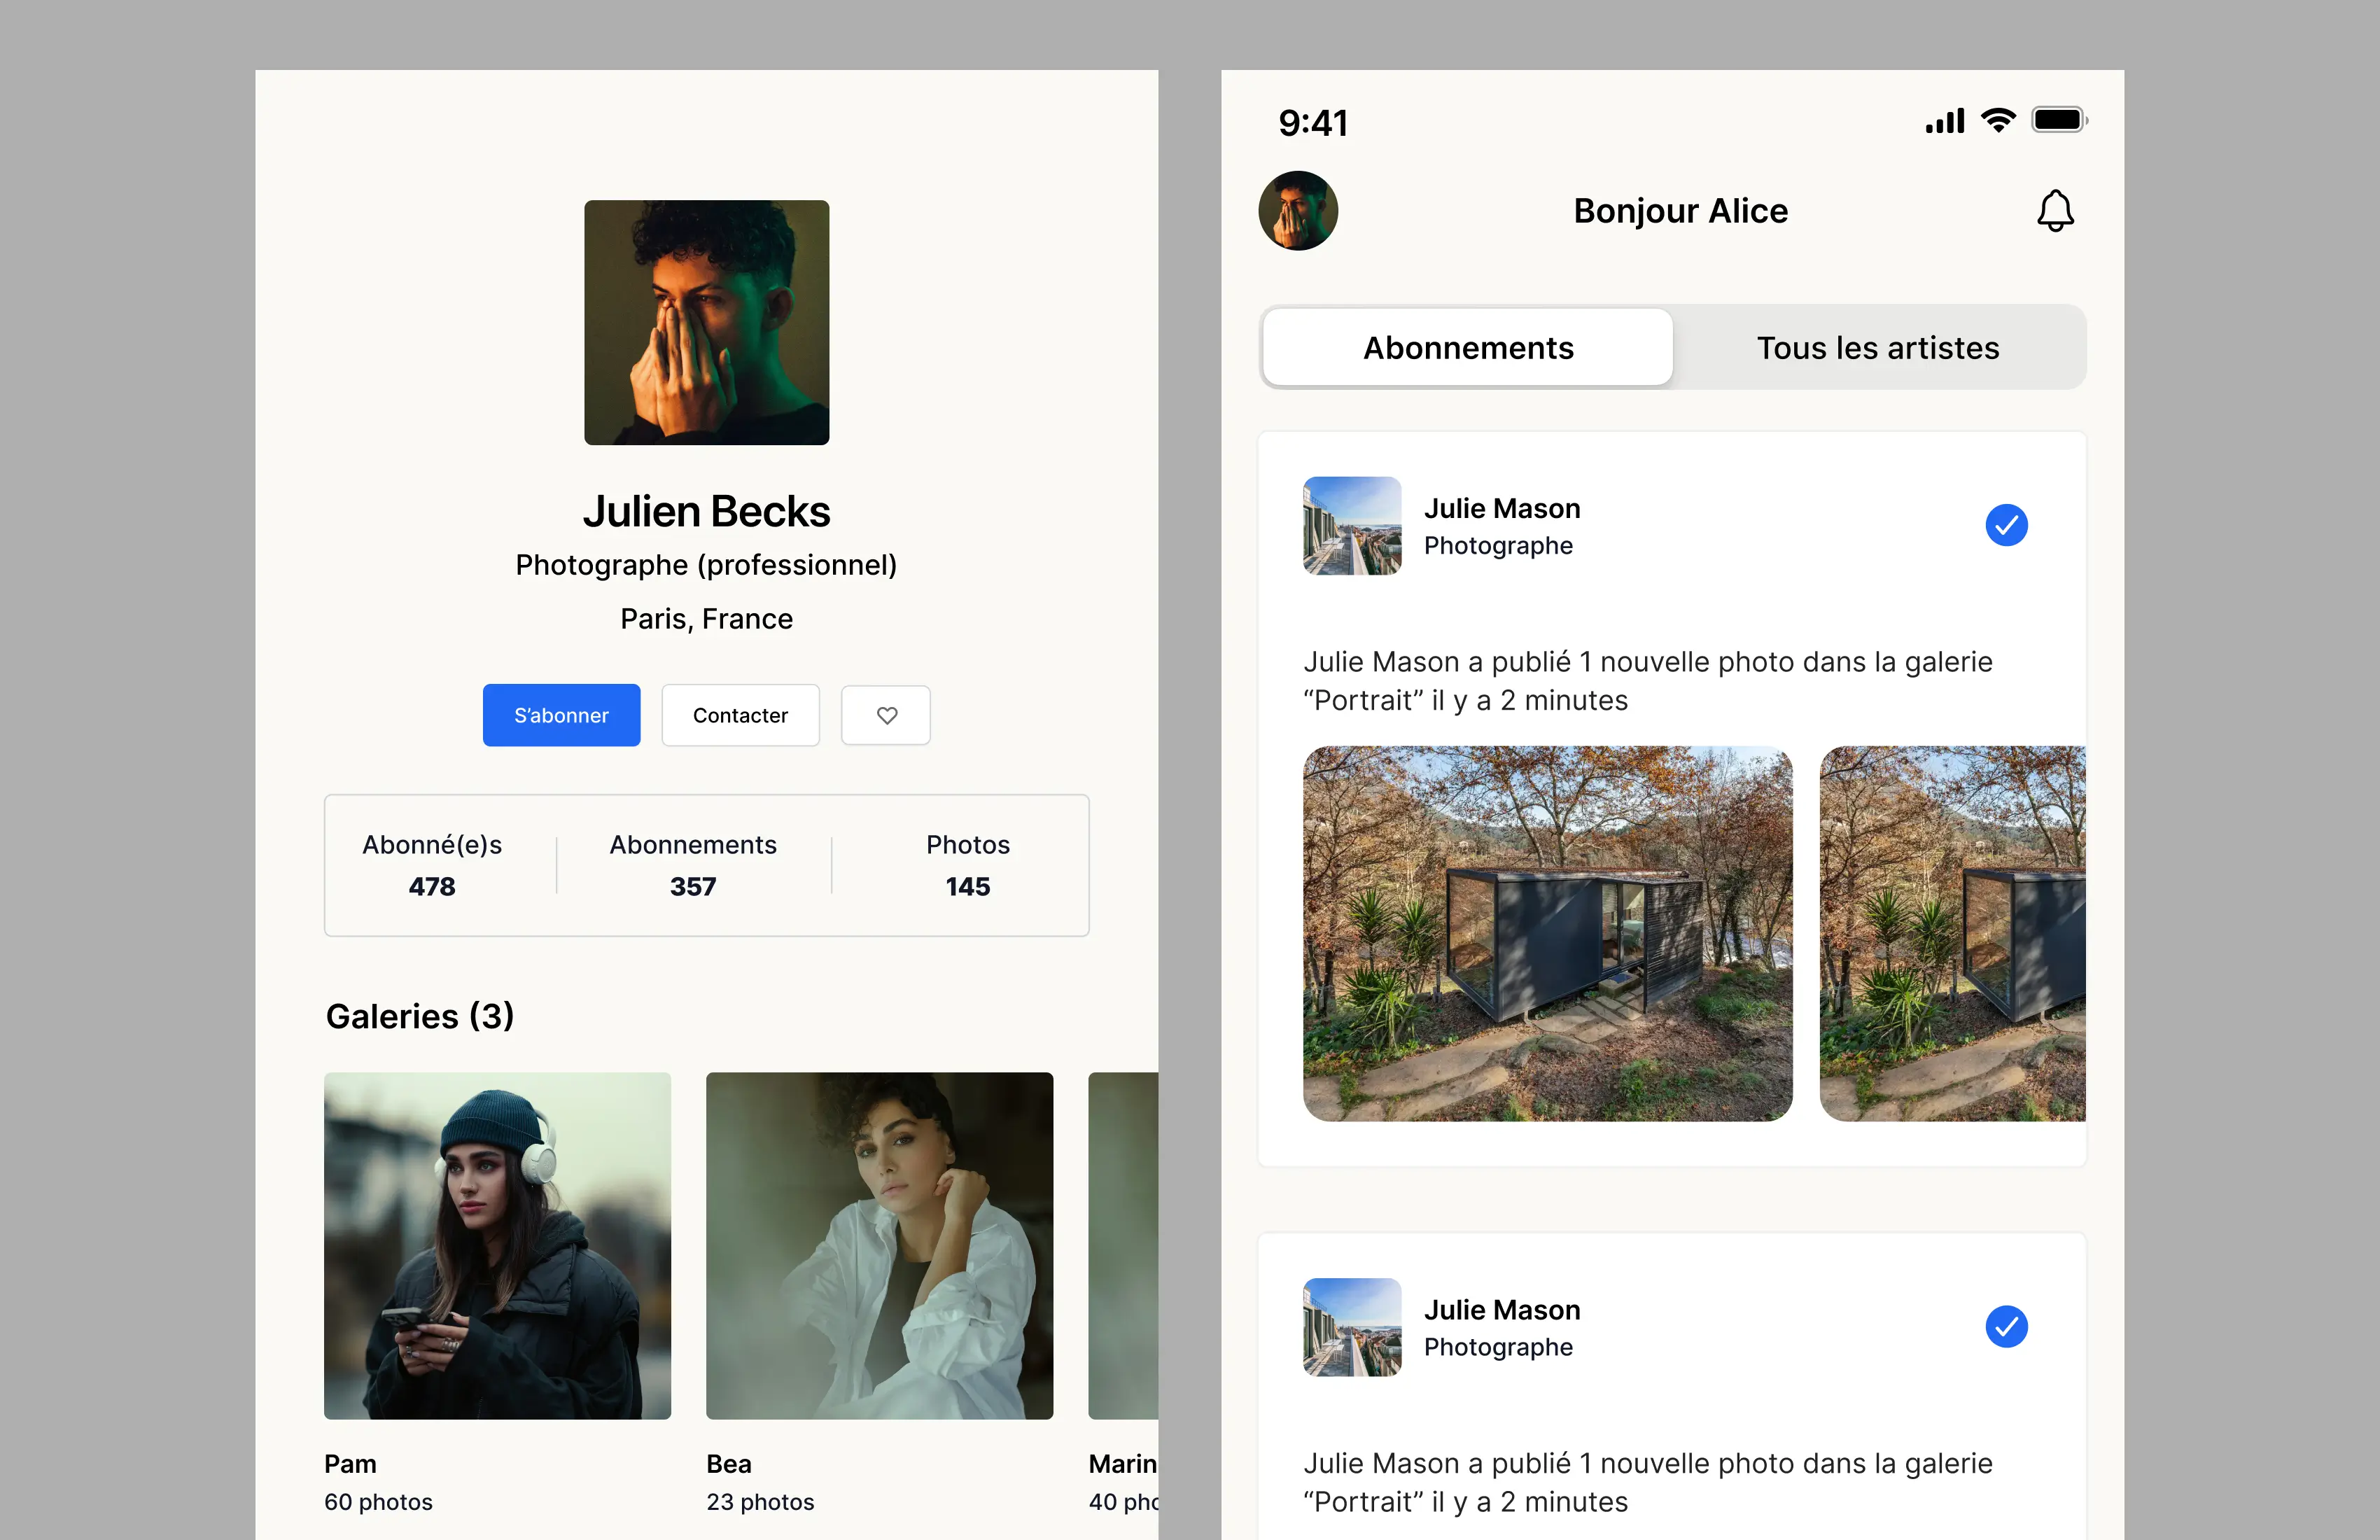
Task: Select the Abonné(e)s 478 stat
Action: (x=432, y=865)
